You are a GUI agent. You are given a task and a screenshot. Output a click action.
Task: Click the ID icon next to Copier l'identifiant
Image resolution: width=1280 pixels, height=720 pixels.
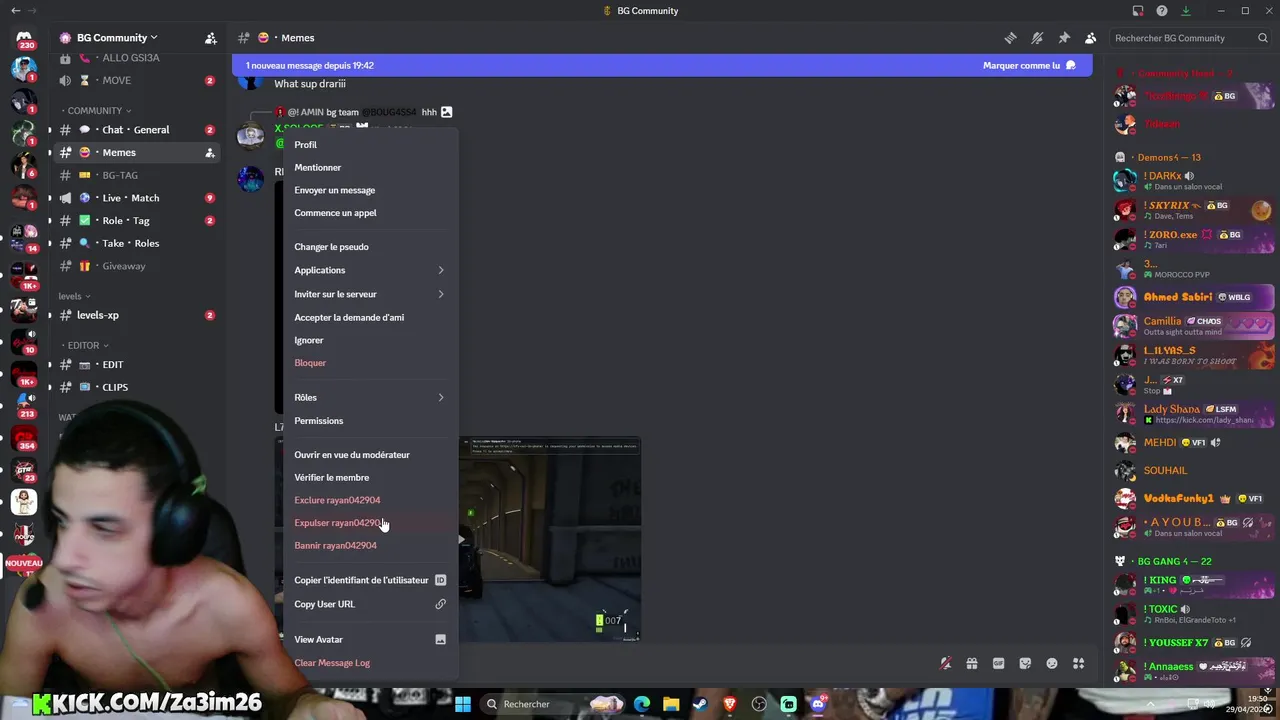(440, 580)
